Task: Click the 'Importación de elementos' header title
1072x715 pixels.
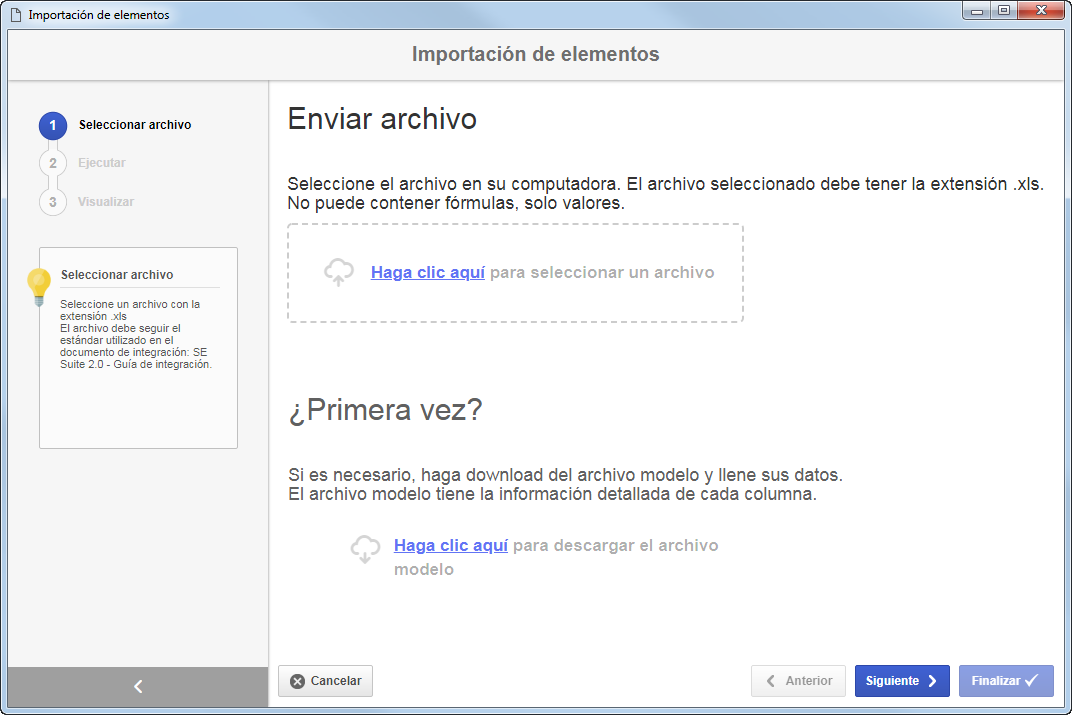Action: click(x=535, y=54)
